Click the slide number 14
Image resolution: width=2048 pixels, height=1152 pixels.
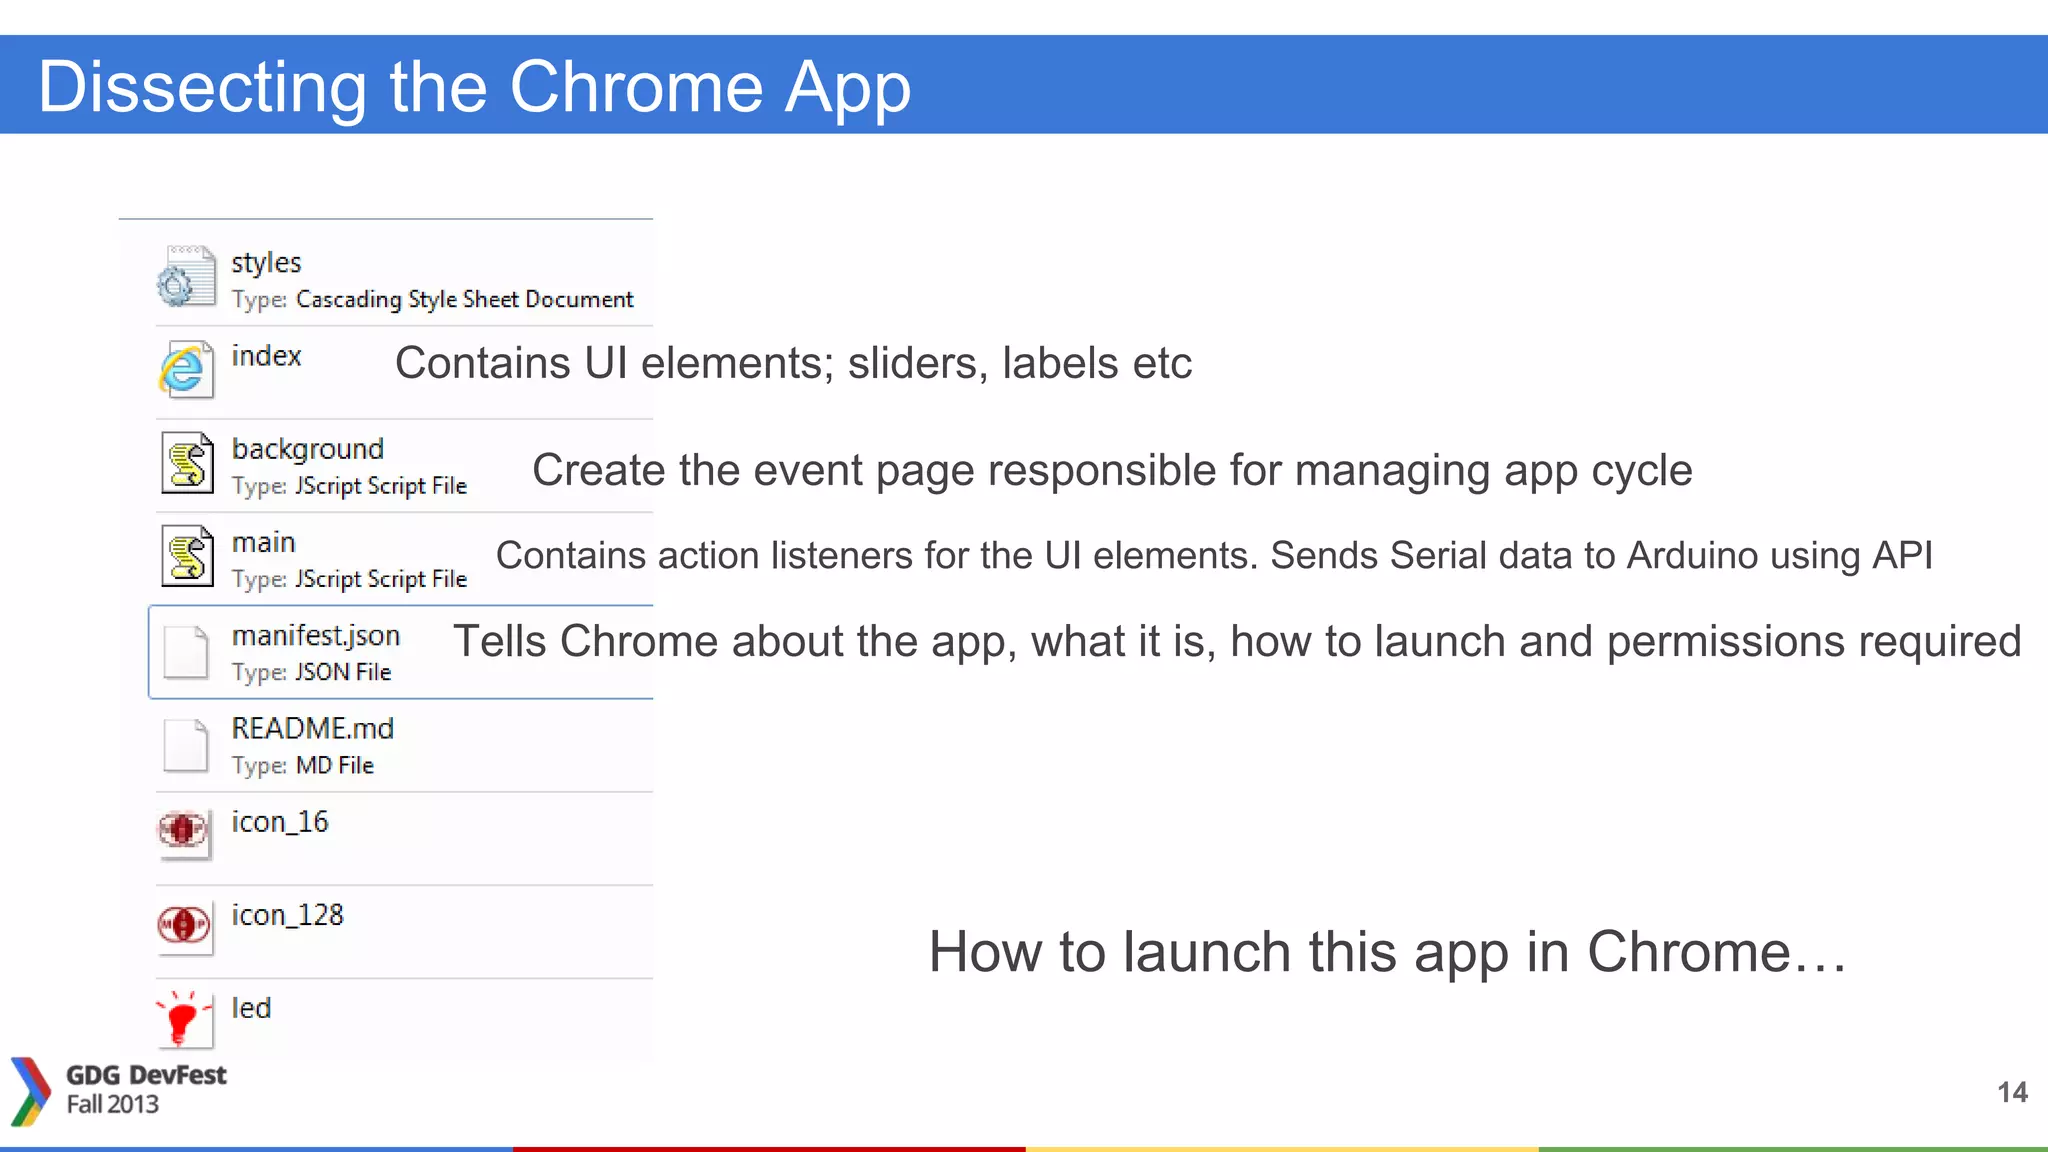tap(2013, 1092)
